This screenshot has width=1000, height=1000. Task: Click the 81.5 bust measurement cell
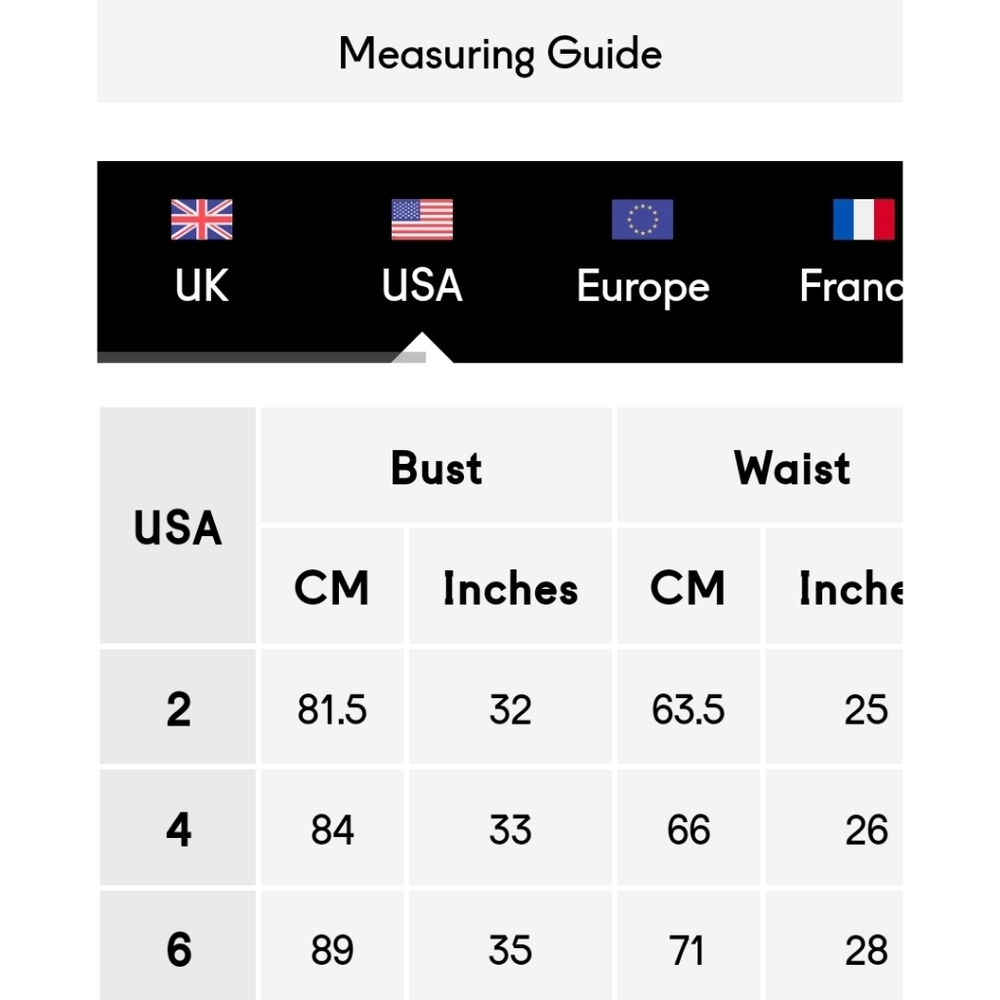click(332, 707)
